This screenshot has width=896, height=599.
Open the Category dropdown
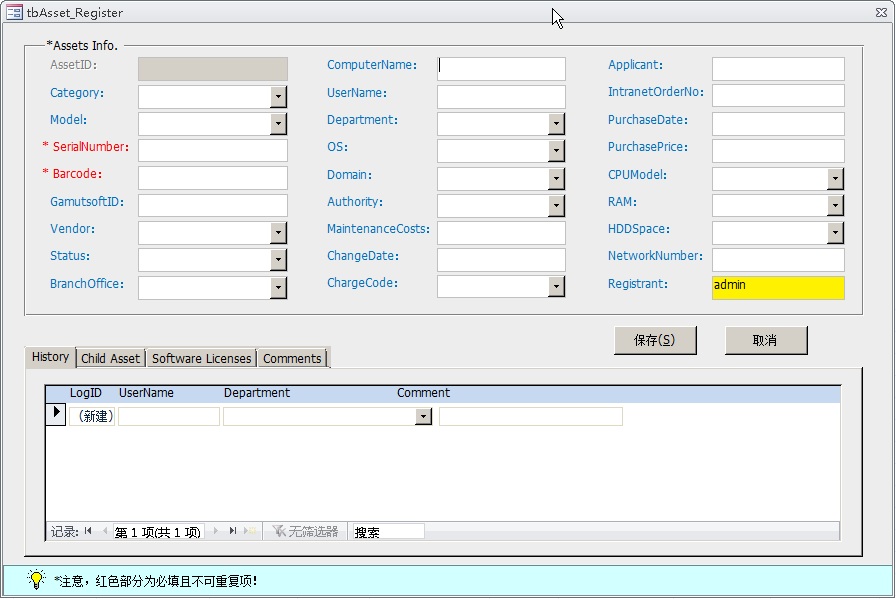click(x=278, y=97)
